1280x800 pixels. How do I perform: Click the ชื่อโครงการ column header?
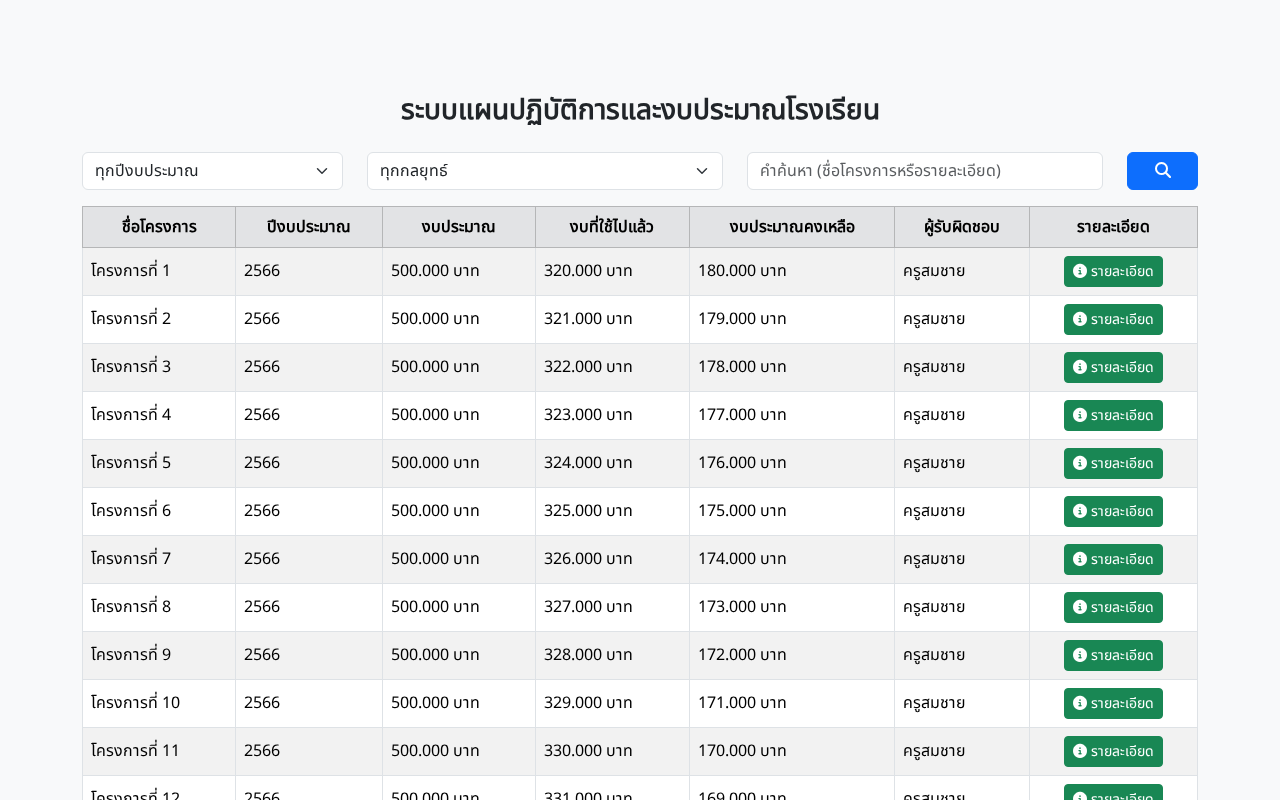click(159, 227)
